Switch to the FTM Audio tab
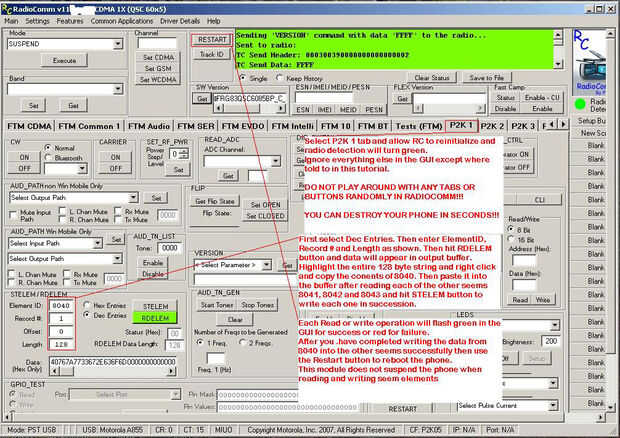The image size is (620, 438). [149, 126]
